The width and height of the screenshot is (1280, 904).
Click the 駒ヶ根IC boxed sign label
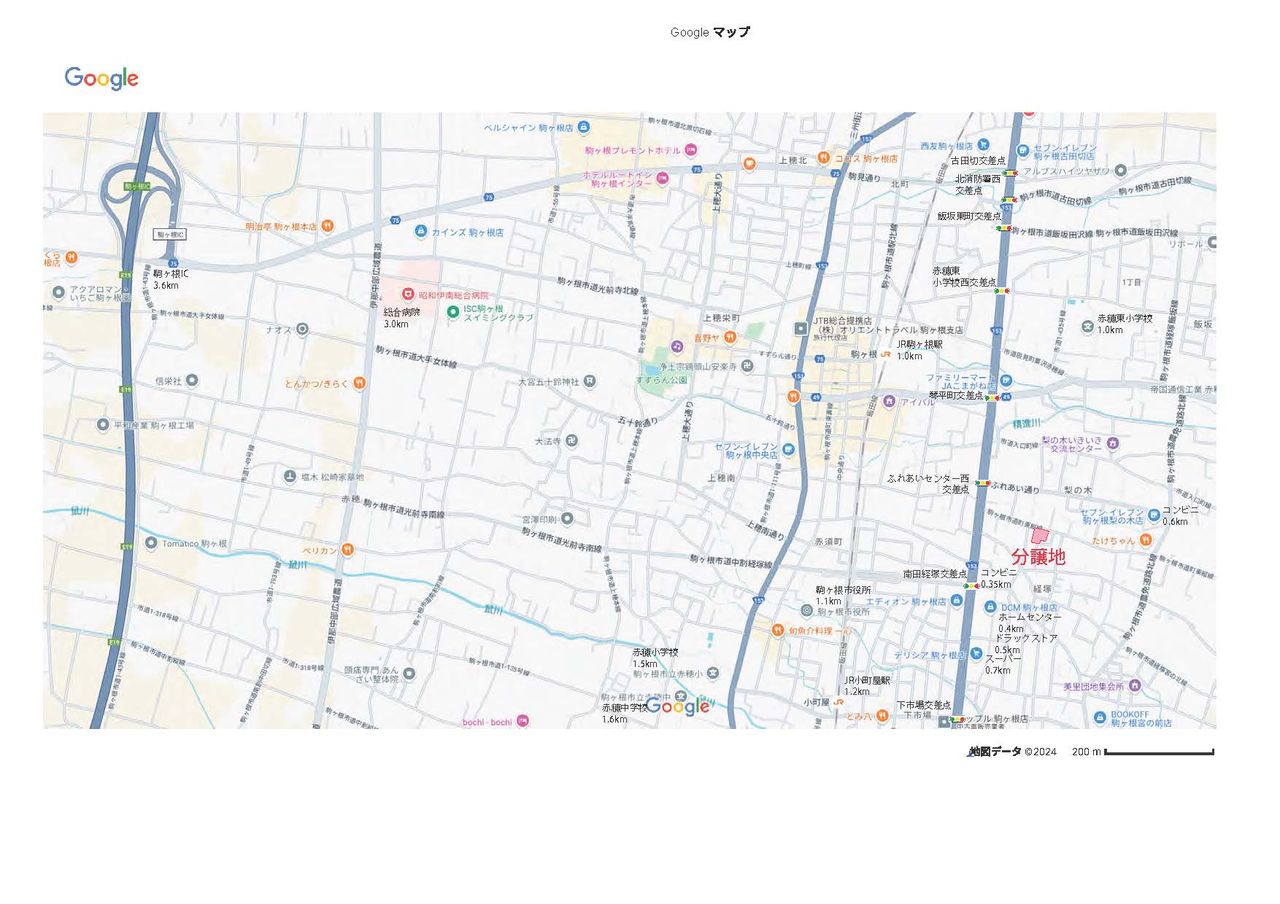[x=170, y=234]
